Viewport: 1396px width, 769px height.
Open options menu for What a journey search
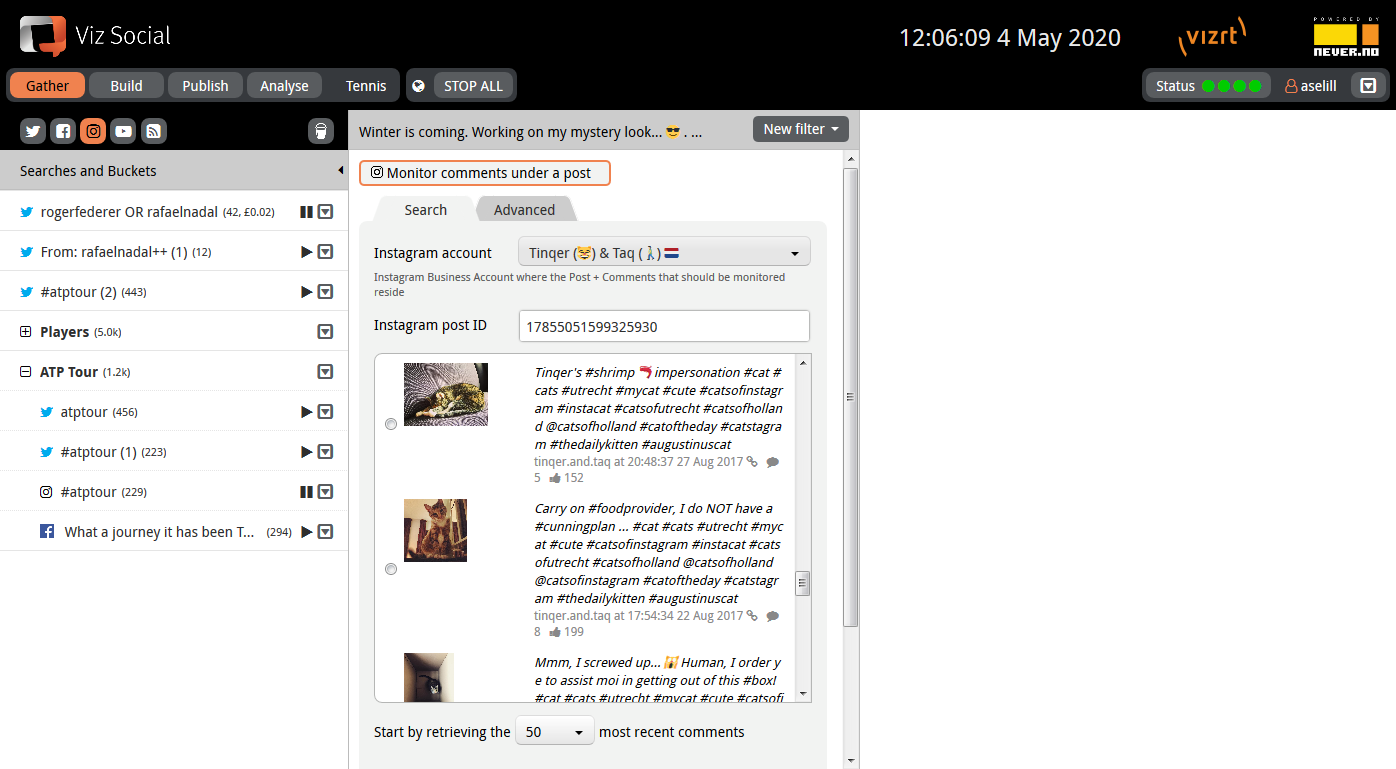(325, 532)
